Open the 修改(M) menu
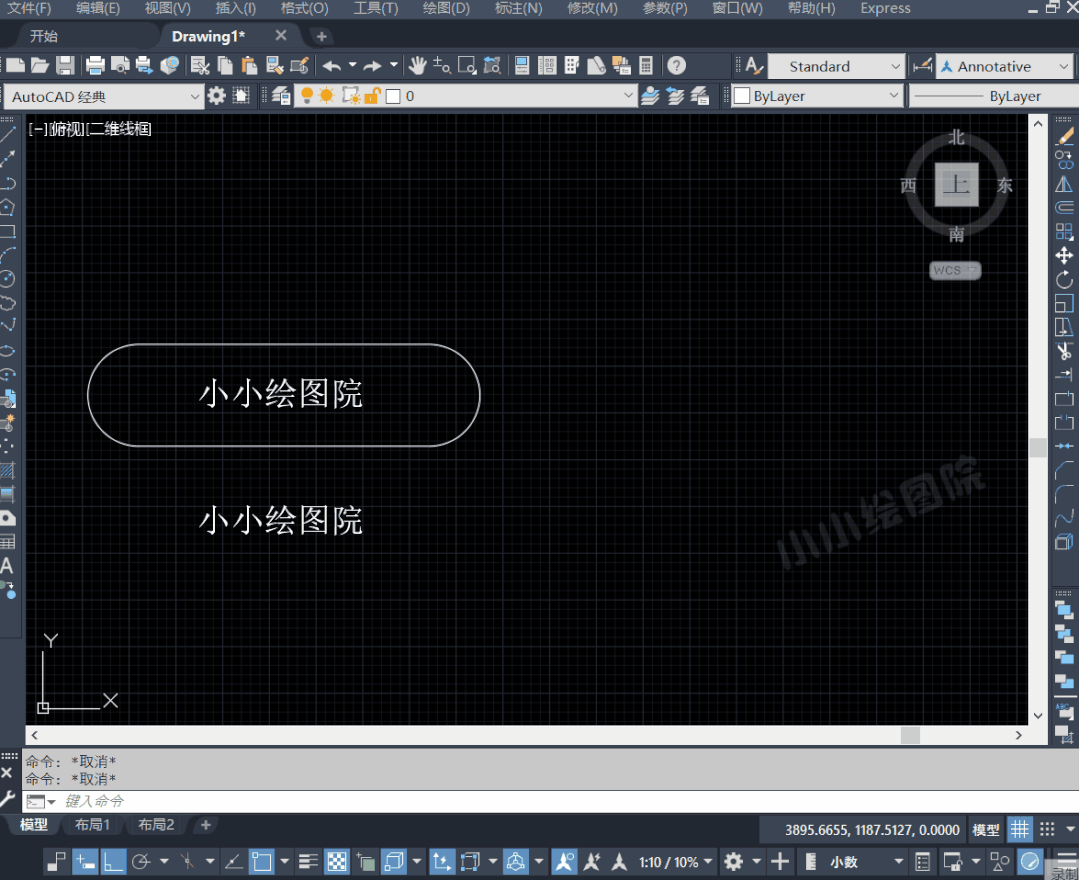This screenshot has height=880, width=1079. click(x=592, y=8)
